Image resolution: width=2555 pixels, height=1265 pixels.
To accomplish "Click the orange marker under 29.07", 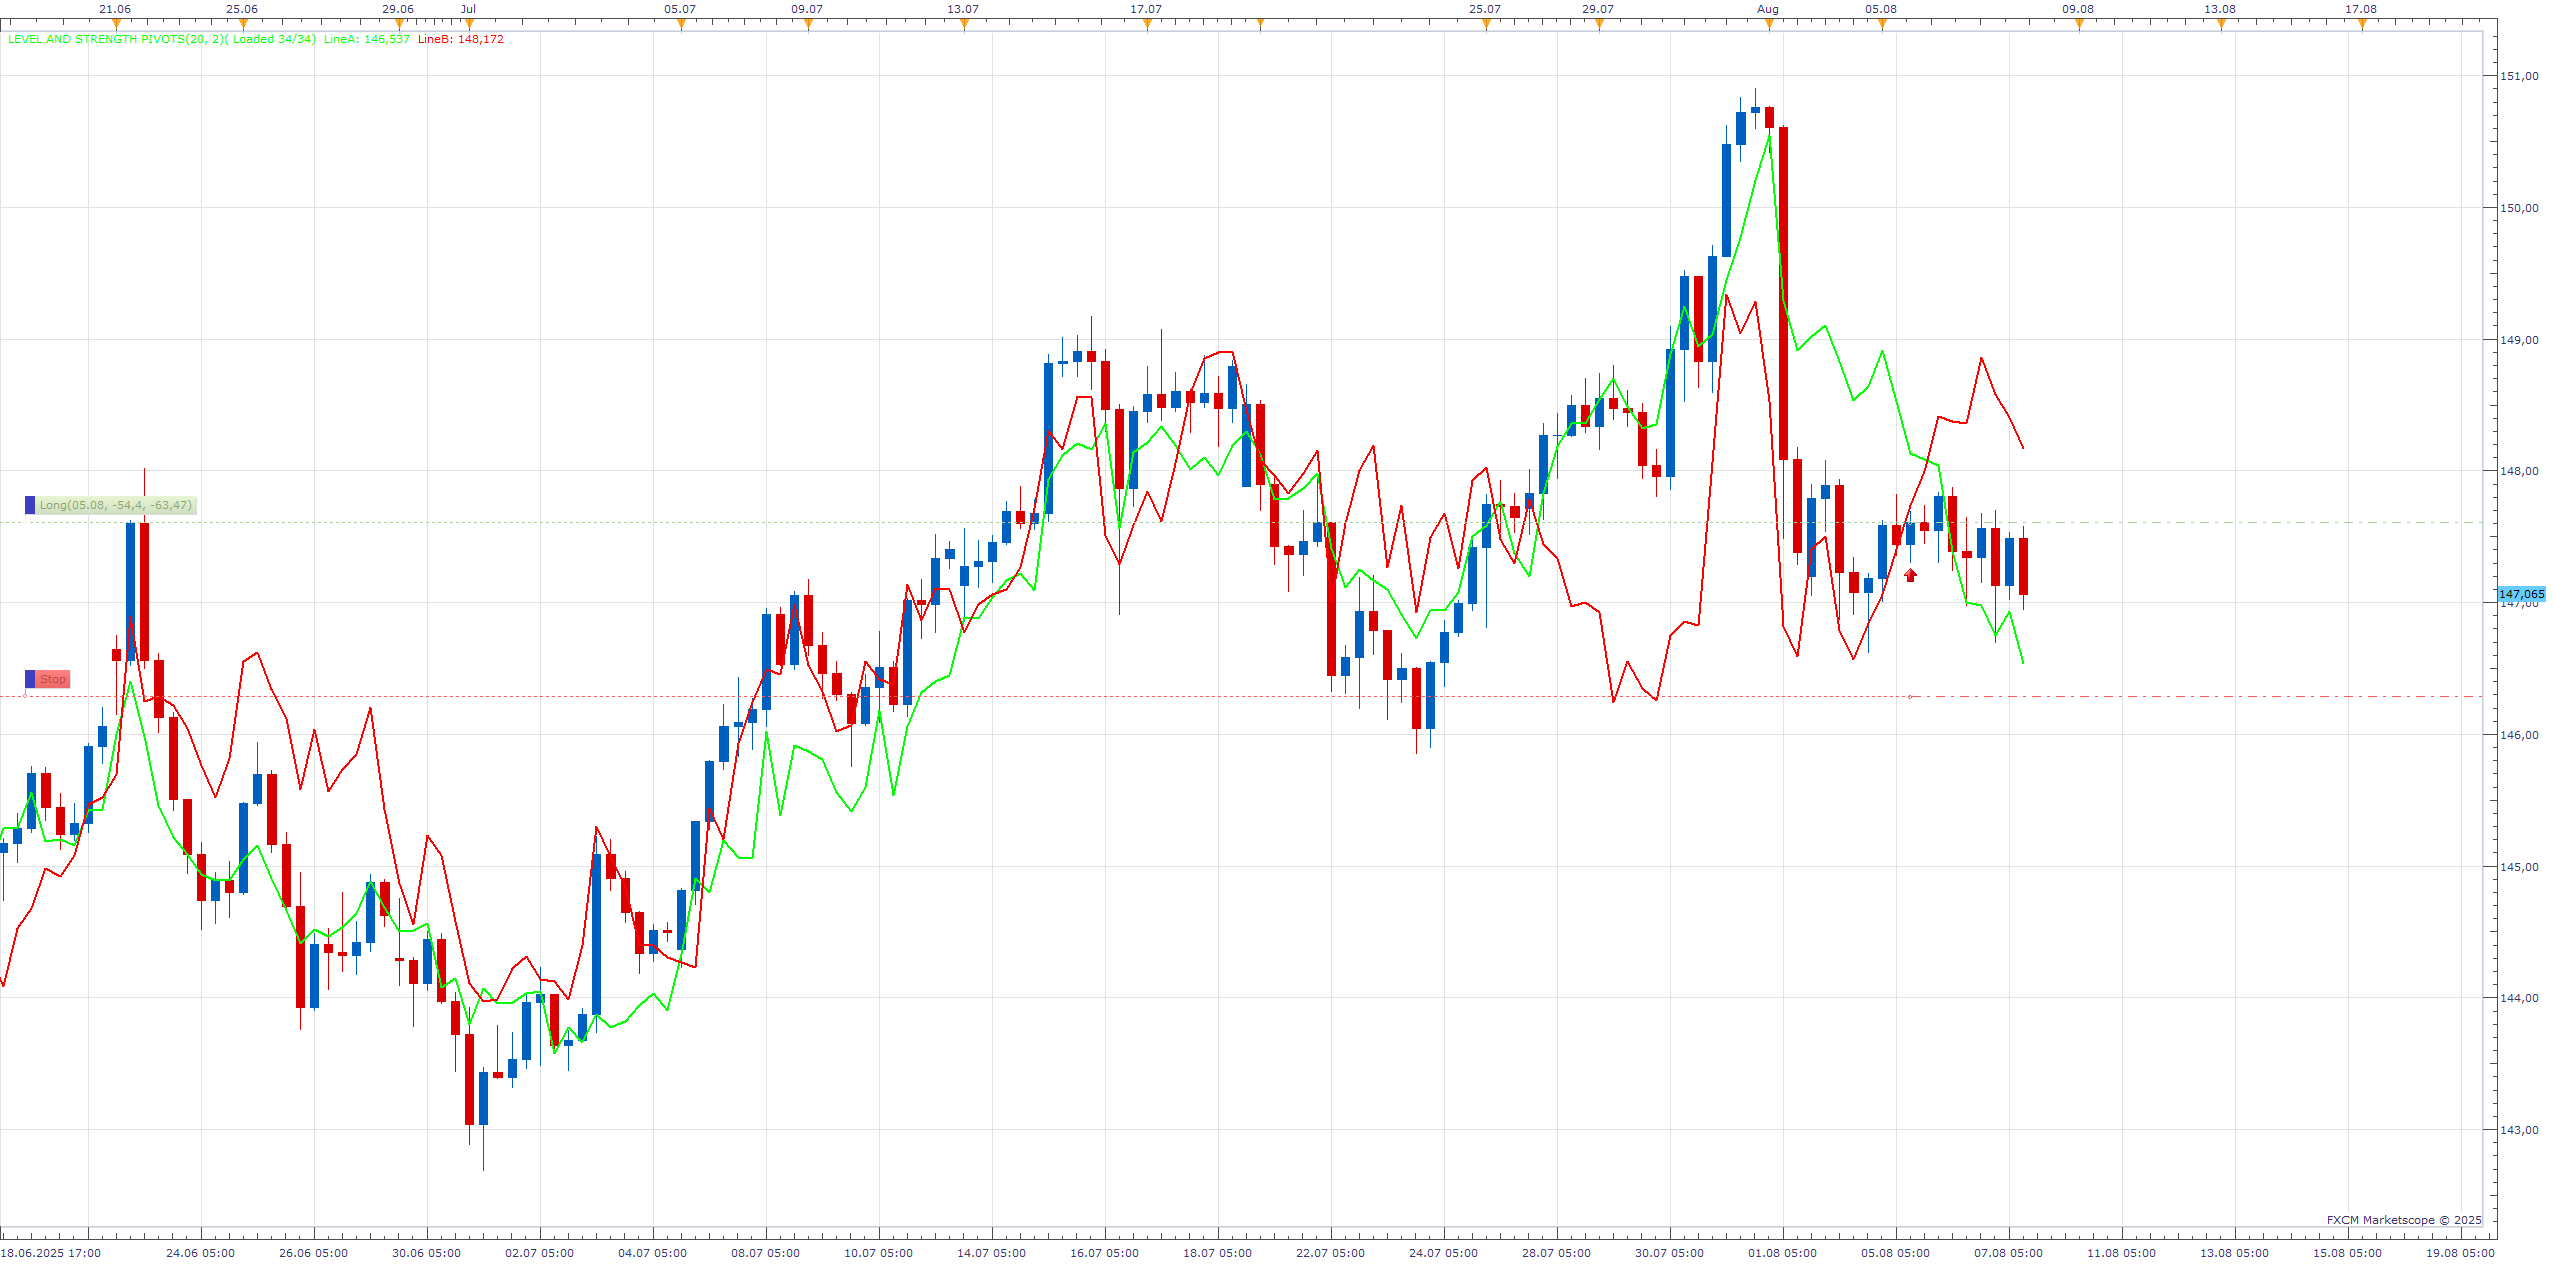I will coord(1599,24).
